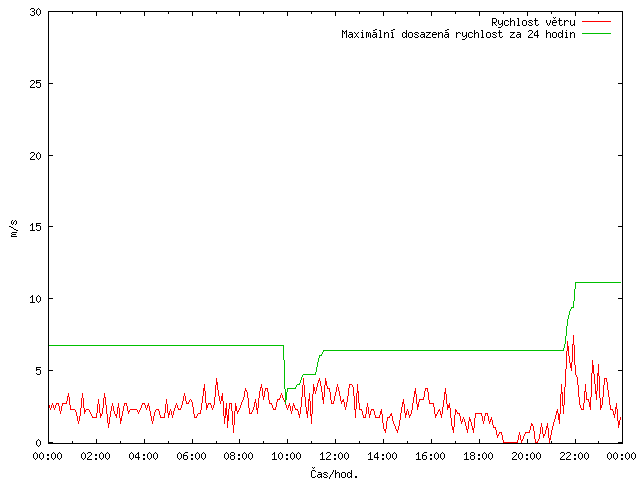The height and width of the screenshot is (480, 640).
Task: Click the y-axis label 'm/s'
Action: pyautogui.click(x=14, y=229)
